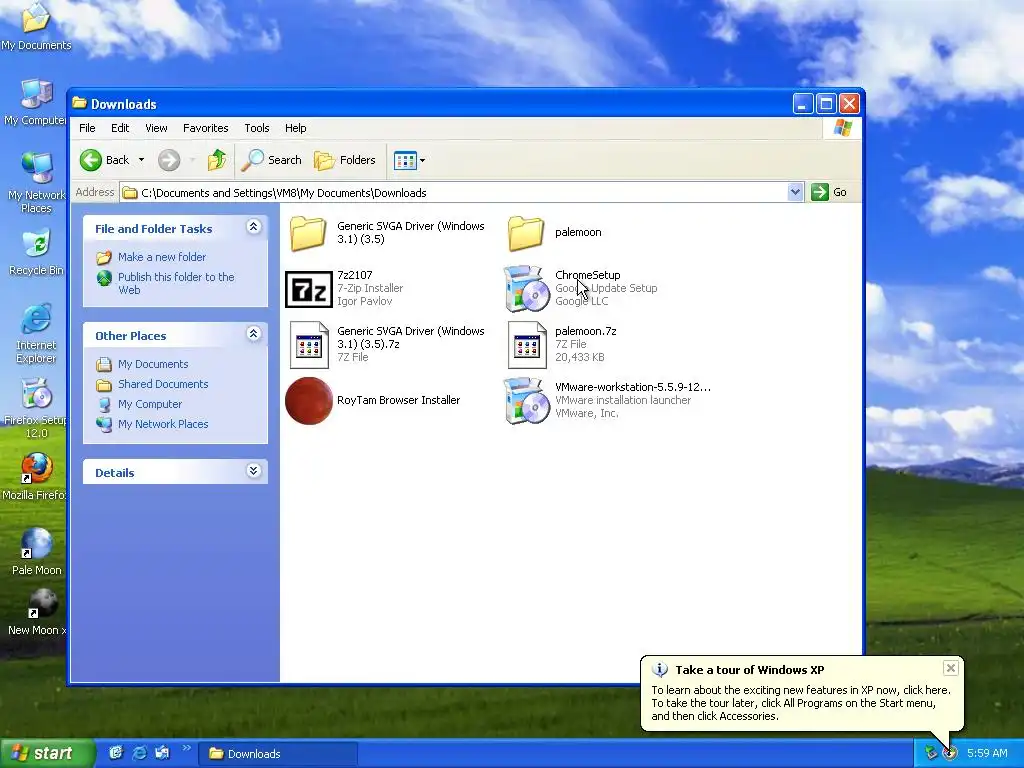
Task: Click the tour icon in system tray
Action: click(x=950, y=753)
